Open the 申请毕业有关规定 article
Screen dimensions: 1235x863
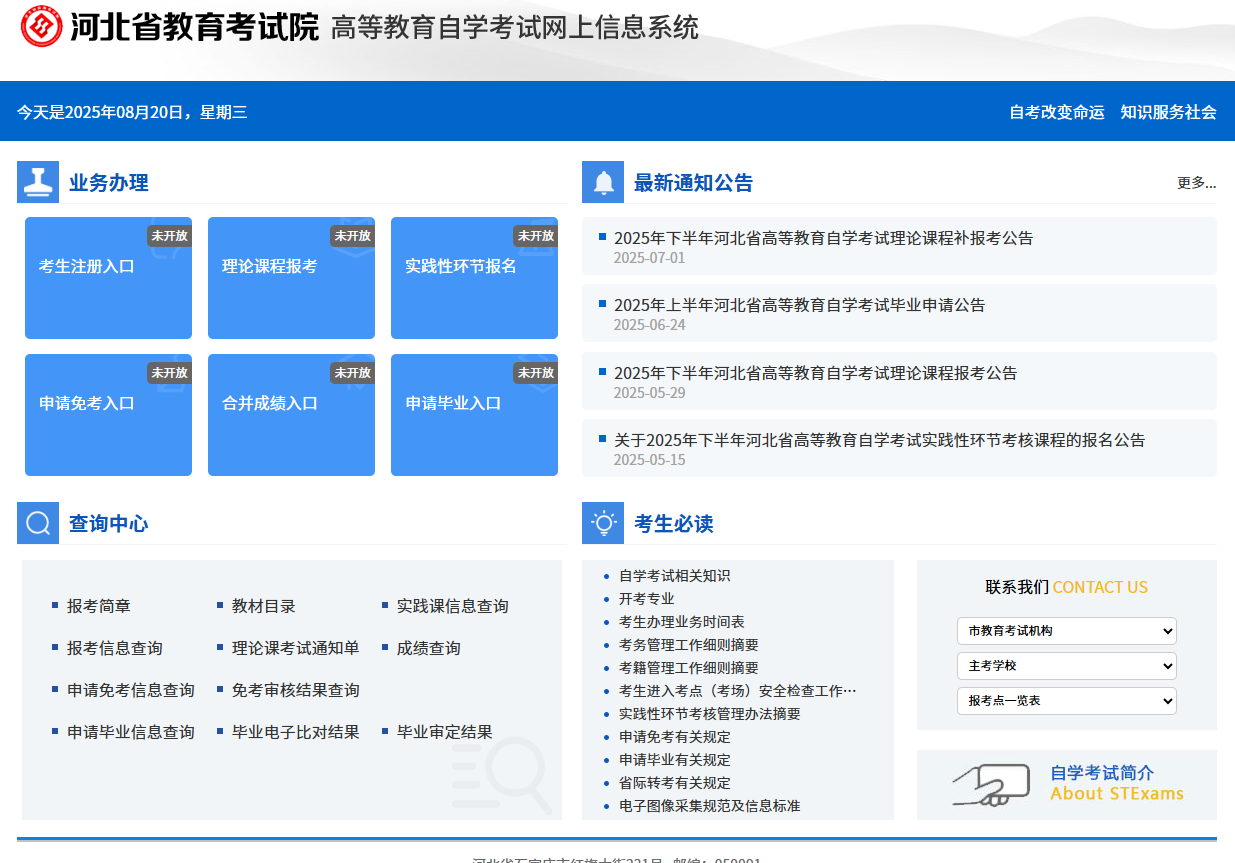click(x=675, y=760)
